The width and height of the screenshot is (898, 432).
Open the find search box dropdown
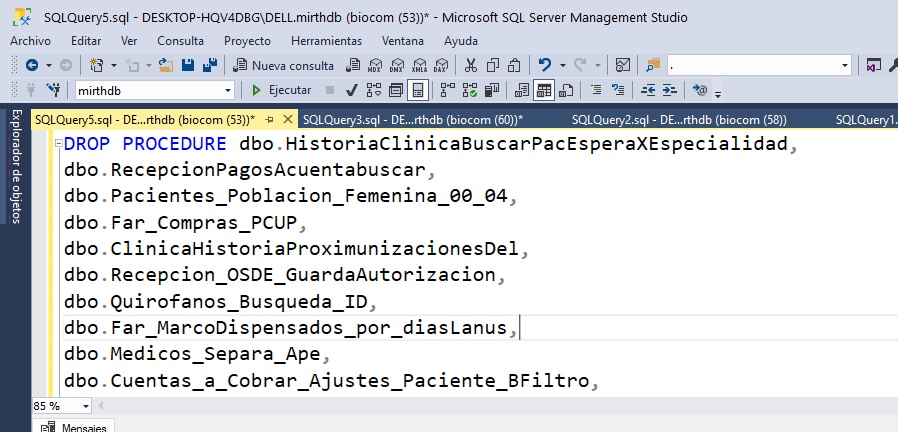(x=845, y=65)
